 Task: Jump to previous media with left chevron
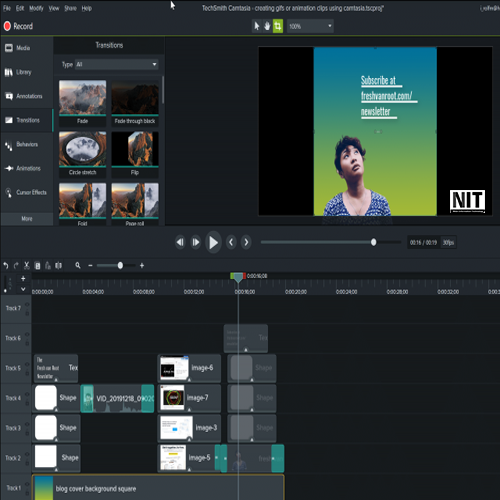pyautogui.click(x=231, y=242)
